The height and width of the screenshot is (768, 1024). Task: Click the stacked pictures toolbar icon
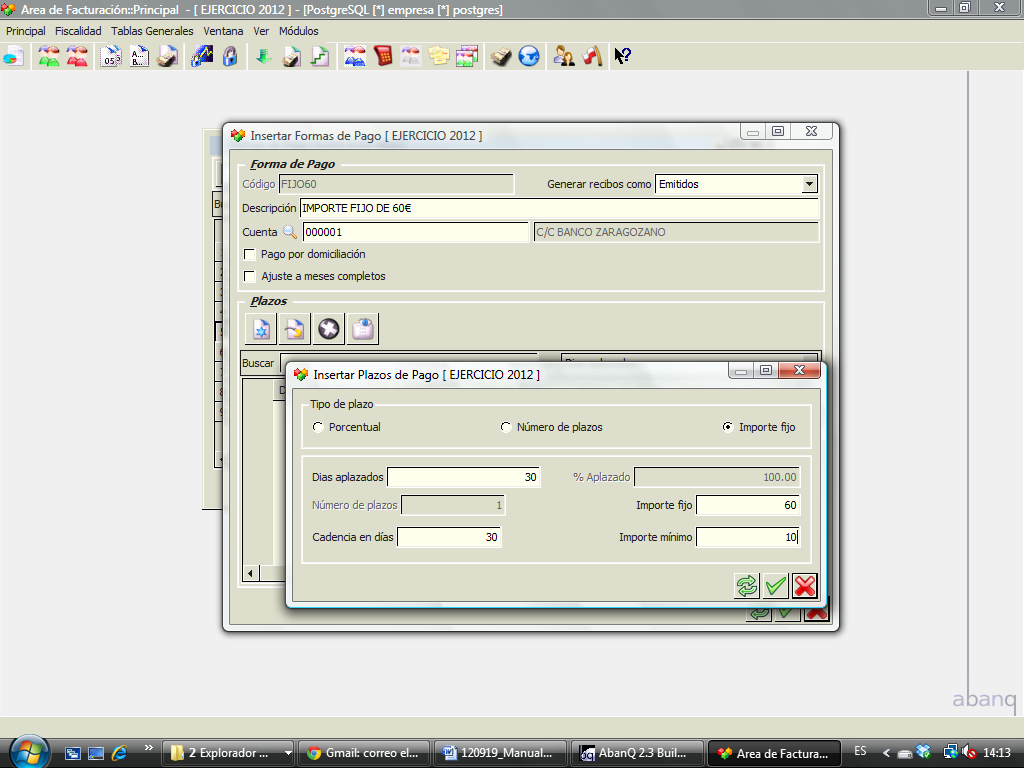coord(467,57)
